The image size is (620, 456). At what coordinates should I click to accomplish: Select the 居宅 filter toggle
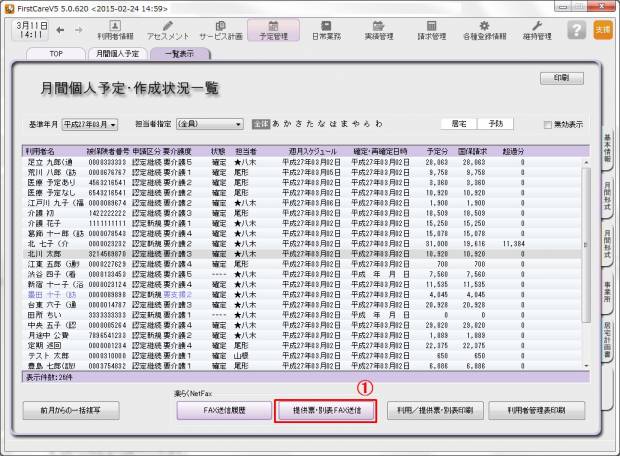tap(458, 124)
